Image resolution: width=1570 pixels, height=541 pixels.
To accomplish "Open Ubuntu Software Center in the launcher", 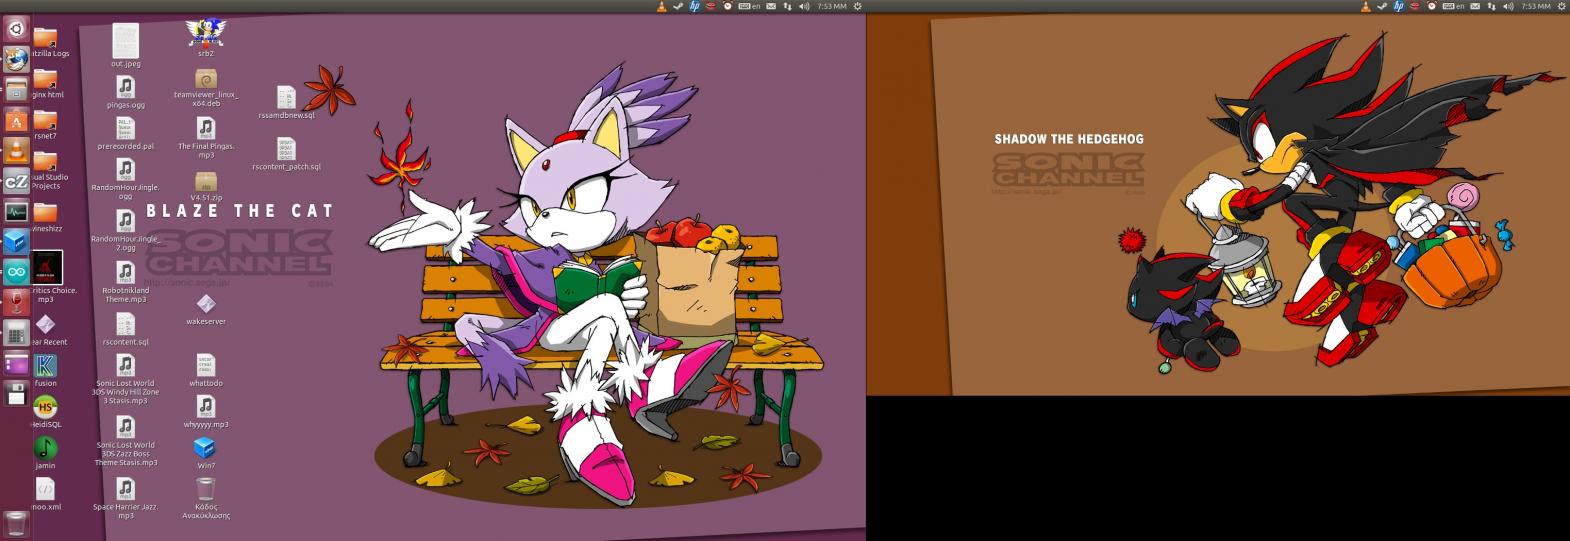I will click(16, 121).
